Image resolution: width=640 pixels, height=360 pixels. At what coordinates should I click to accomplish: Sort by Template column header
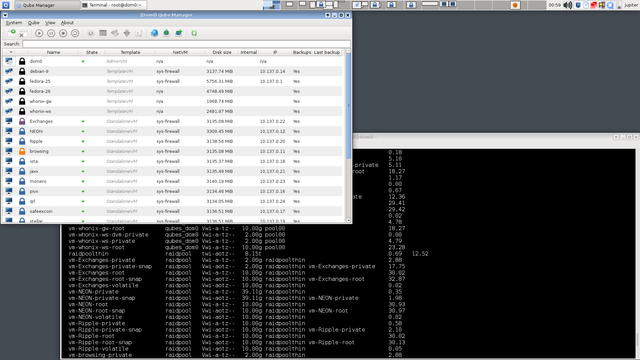[x=130, y=52]
